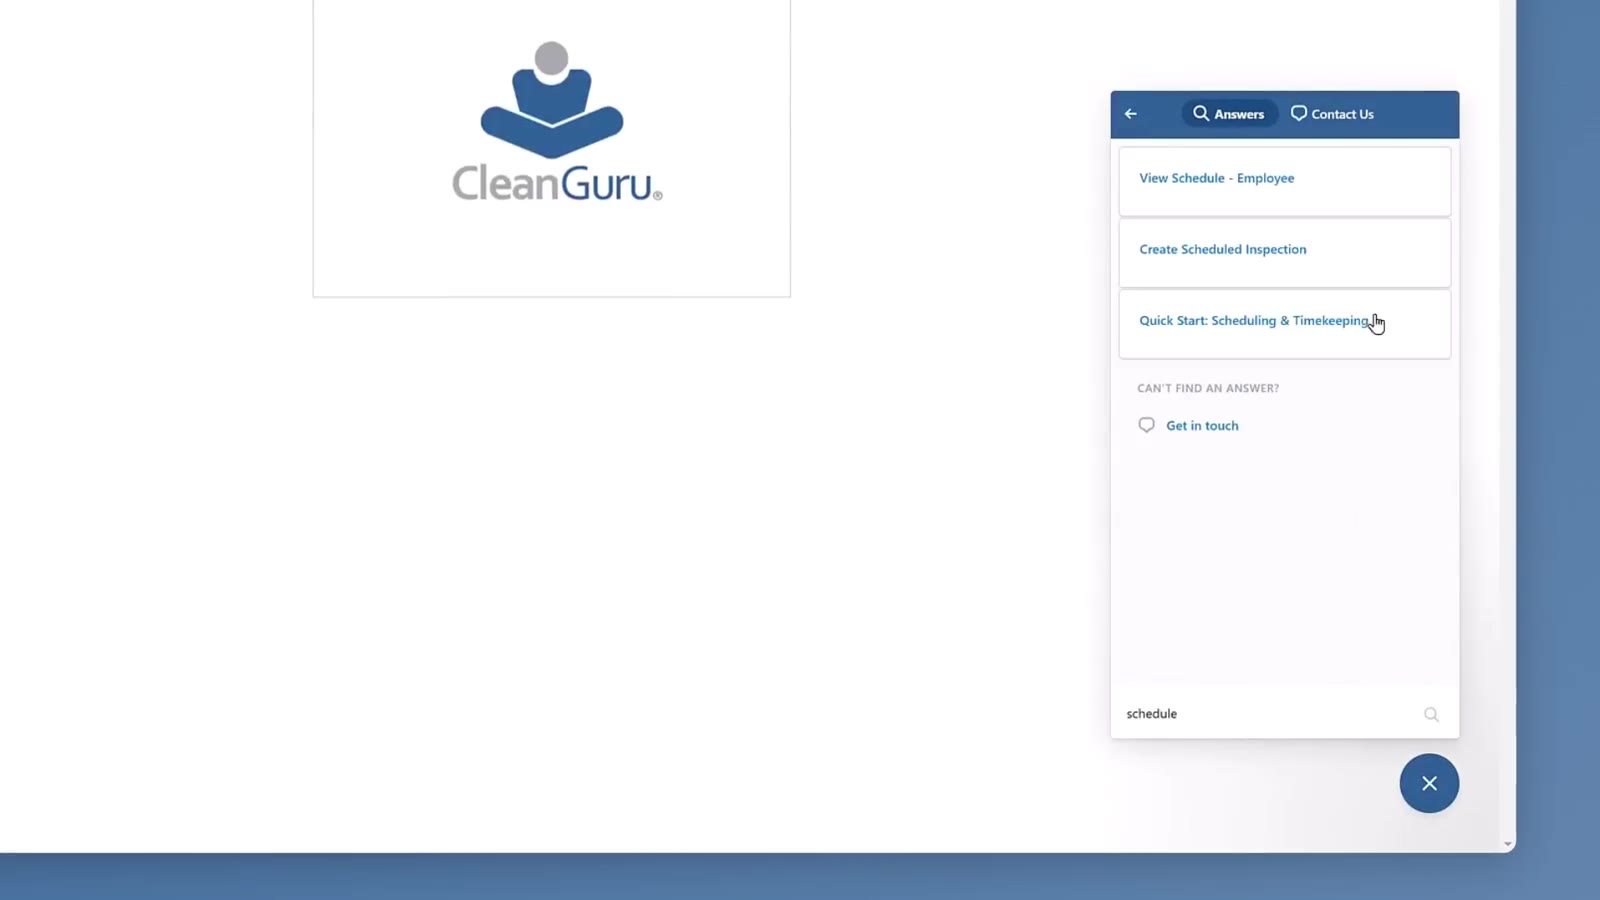
Task: Click the back arrow in help widget
Action: pyautogui.click(x=1131, y=114)
